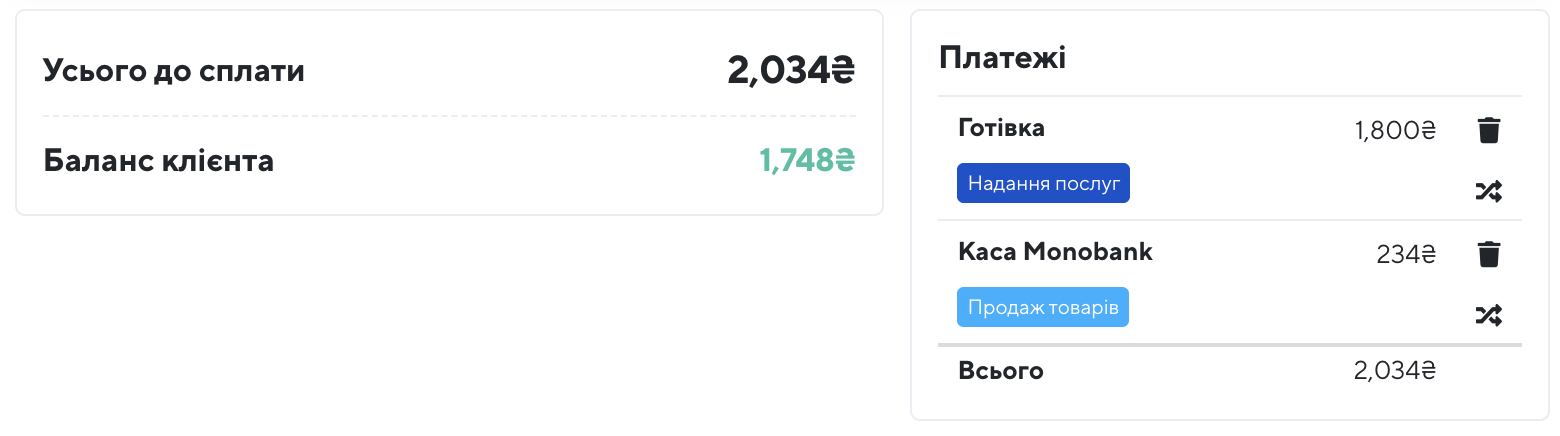Click the dashed divider above Баланс клієнта
This screenshot has width=1560, height=436.
pyautogui.click(x=449, y=116)
